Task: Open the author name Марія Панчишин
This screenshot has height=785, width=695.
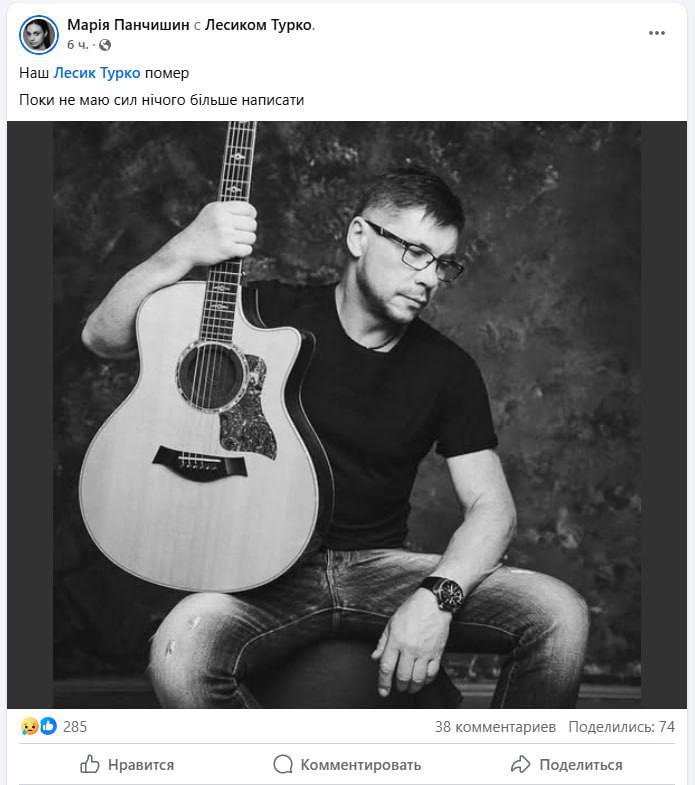Action: pos(128,25)
